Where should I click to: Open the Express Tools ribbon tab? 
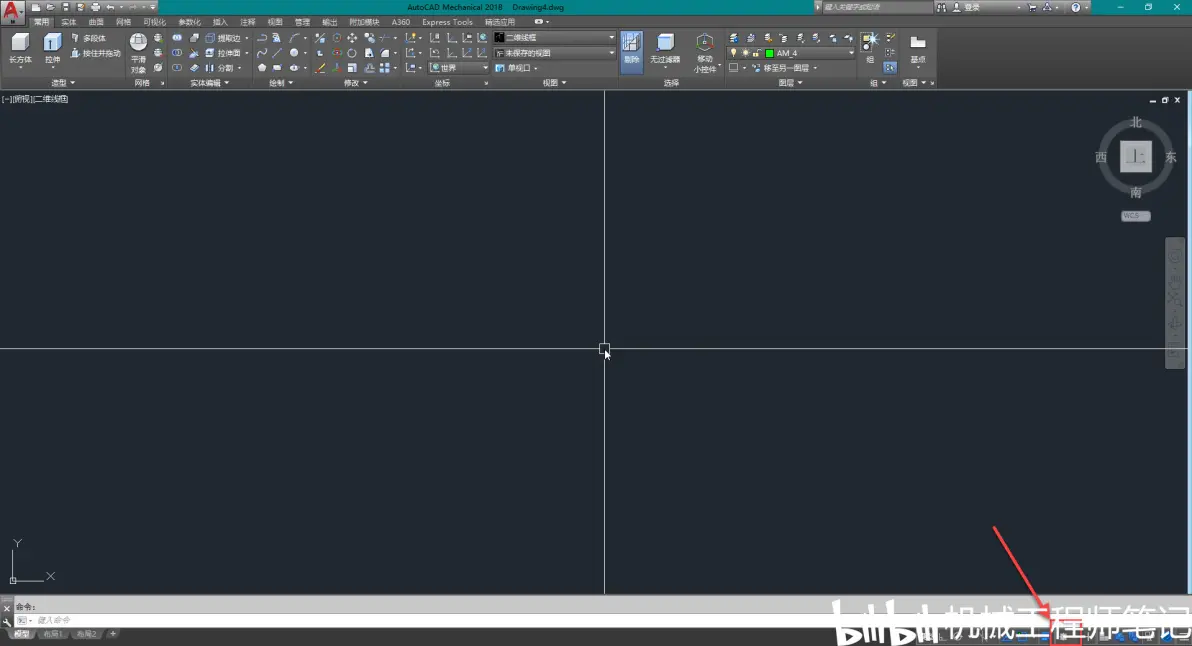coord(447,22)
